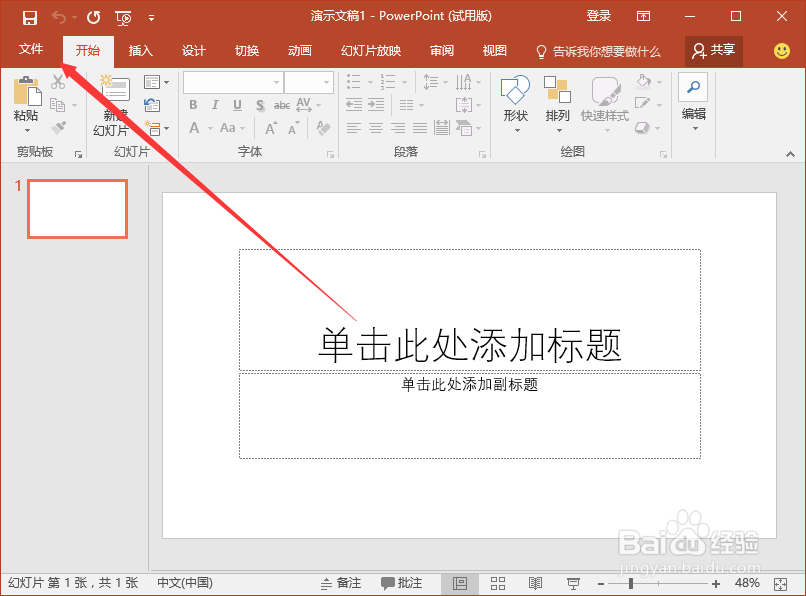Viewport: 806px width, 596px height.
Task: Click the Tell Me search box
Action: [x=598, y=51]
